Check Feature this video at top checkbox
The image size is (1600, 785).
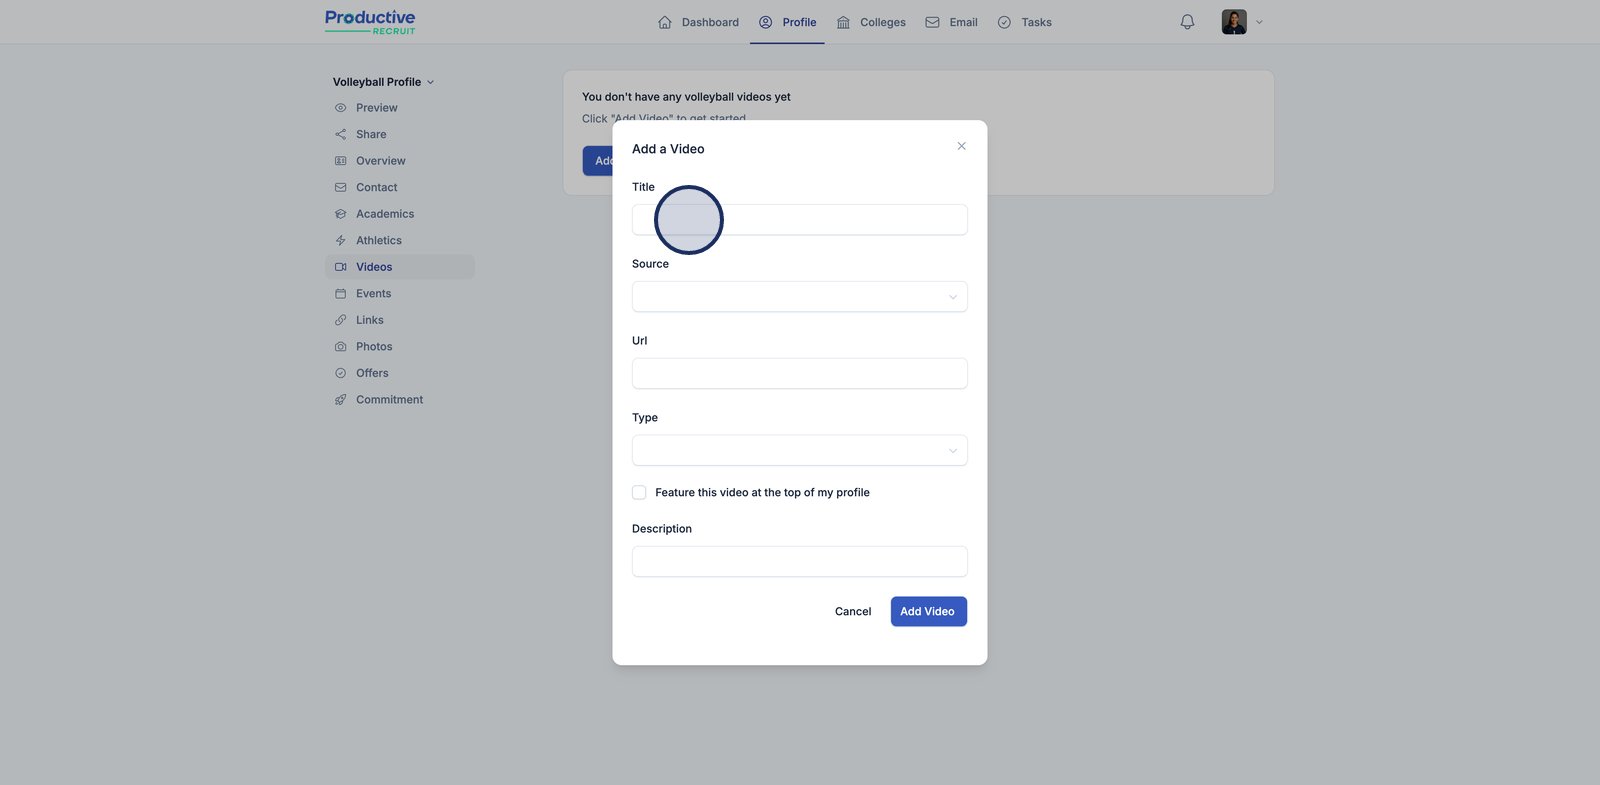point(639,493)
